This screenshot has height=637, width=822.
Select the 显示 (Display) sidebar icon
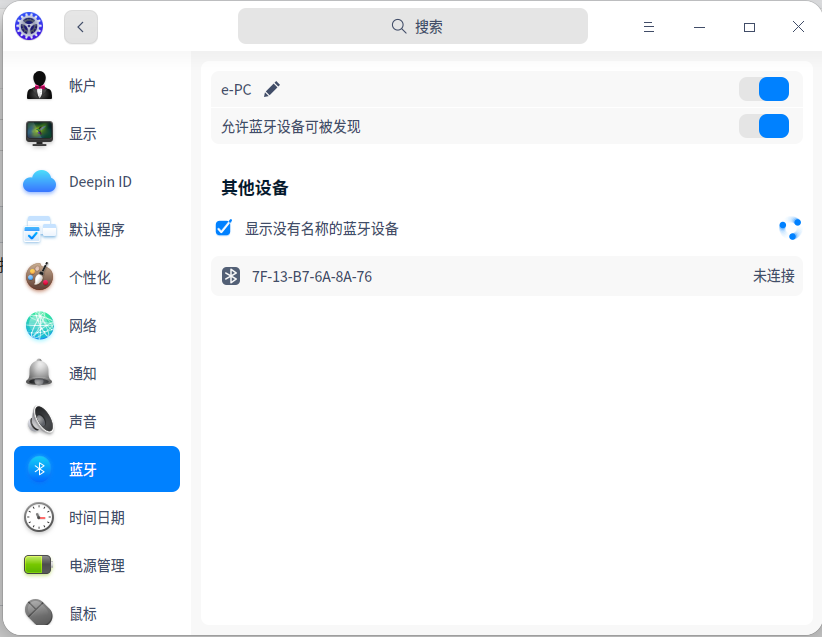click(x=38, y=133)
